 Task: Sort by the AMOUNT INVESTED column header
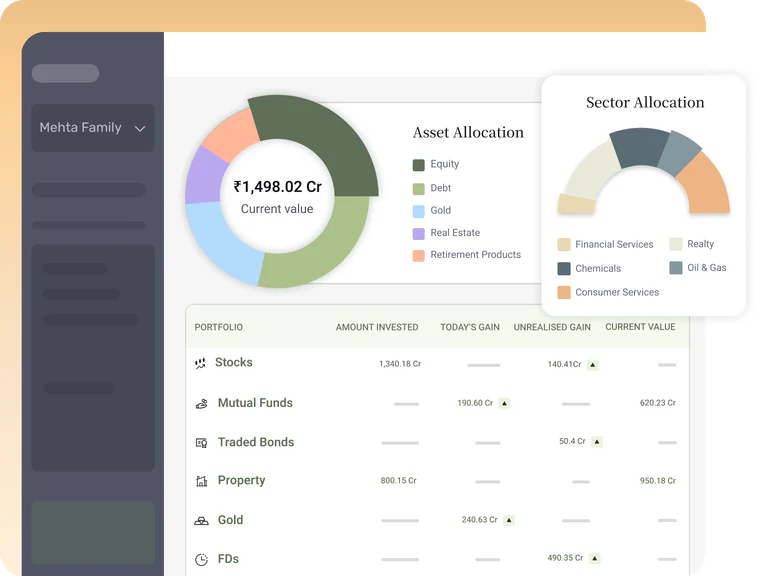(x=377, y=327)
